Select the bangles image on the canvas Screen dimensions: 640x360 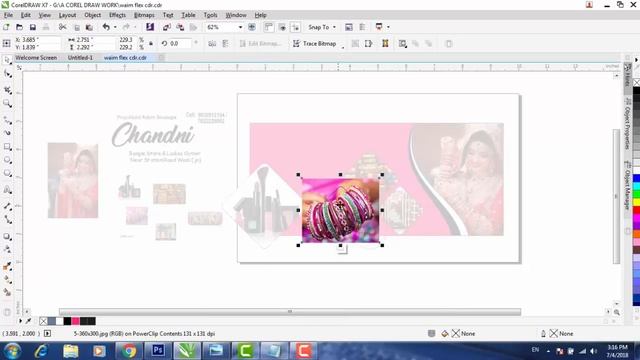click(x=340, y=210)
